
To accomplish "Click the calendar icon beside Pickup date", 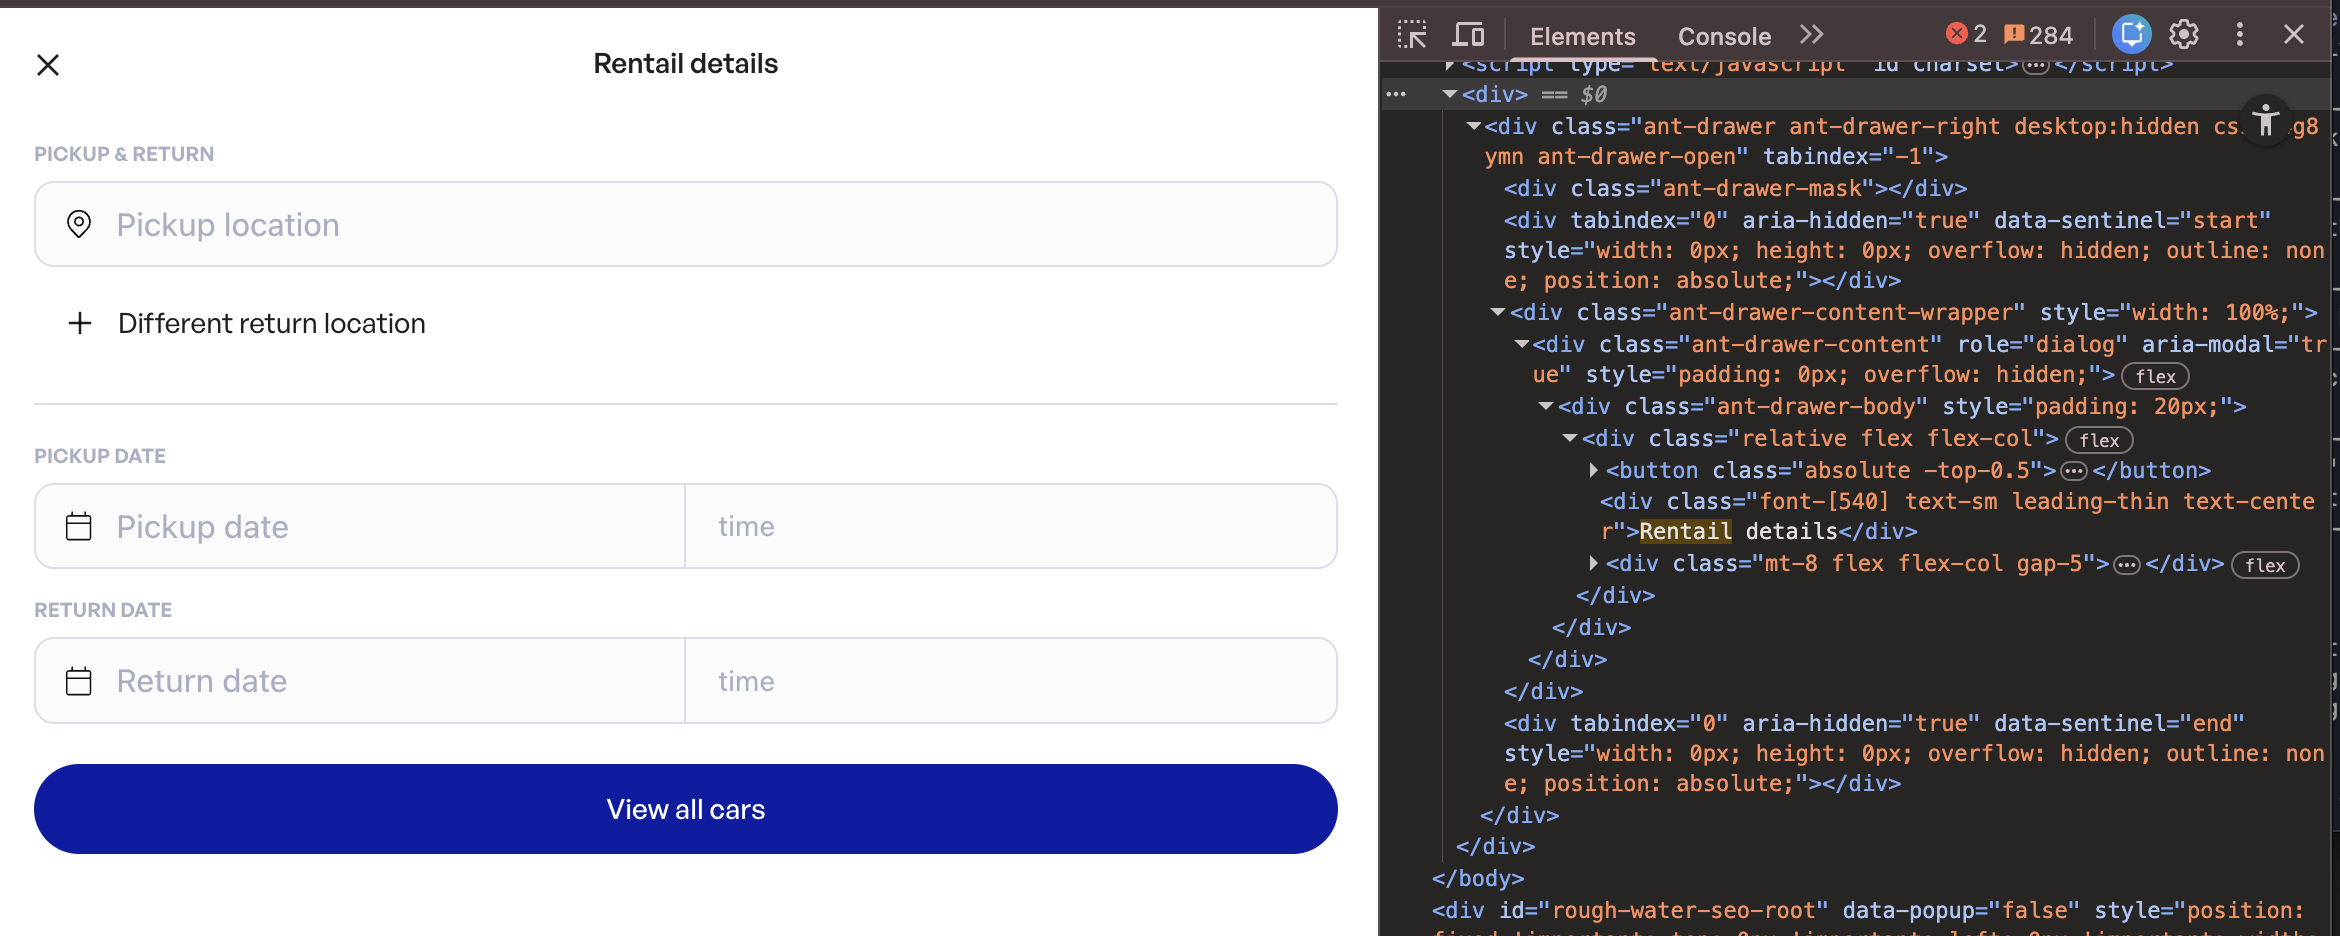I will click(x=79, y=526).
